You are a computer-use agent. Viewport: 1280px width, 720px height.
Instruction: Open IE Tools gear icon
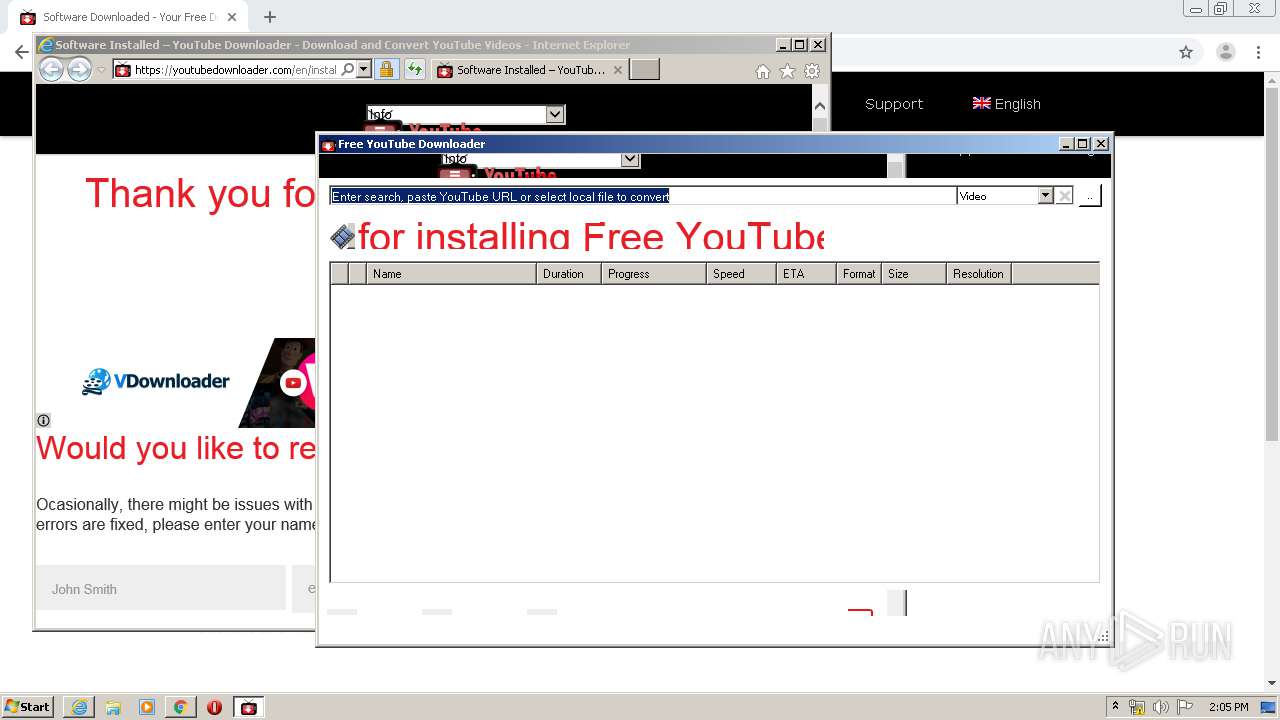tap(812, 71)
